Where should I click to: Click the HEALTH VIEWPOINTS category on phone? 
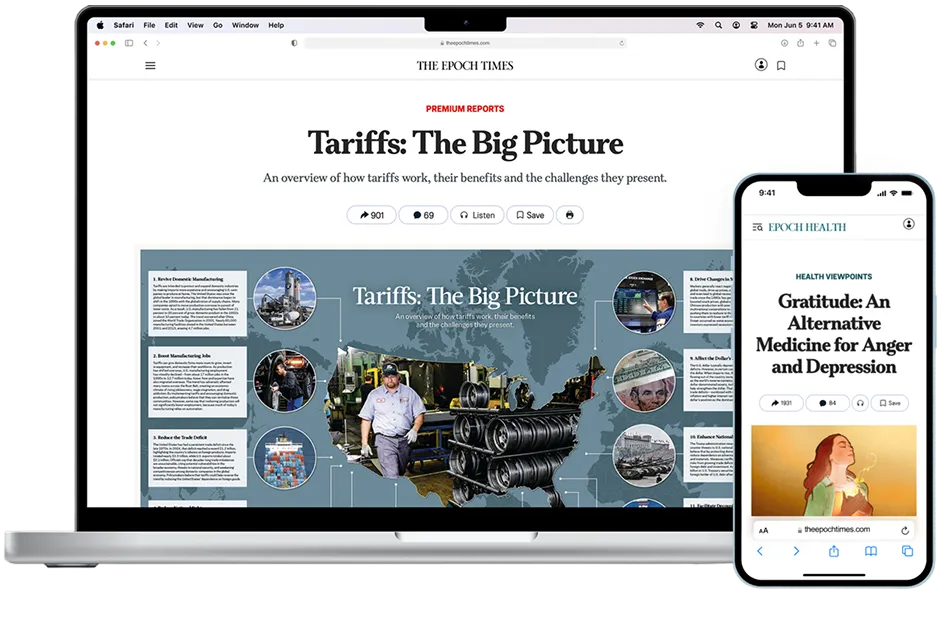(x=834, y=277)
